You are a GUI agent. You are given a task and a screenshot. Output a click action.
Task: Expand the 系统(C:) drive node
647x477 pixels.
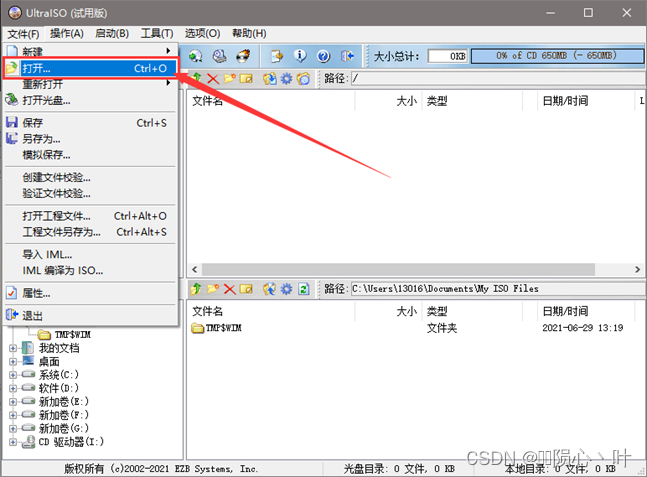coord(13,375)
